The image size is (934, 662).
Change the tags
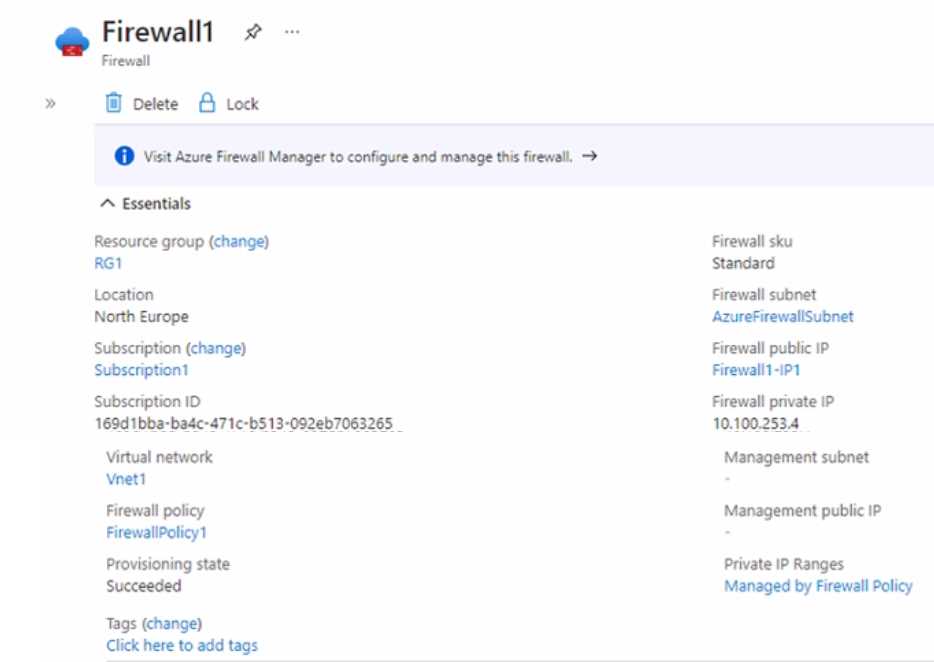point(172,624)
